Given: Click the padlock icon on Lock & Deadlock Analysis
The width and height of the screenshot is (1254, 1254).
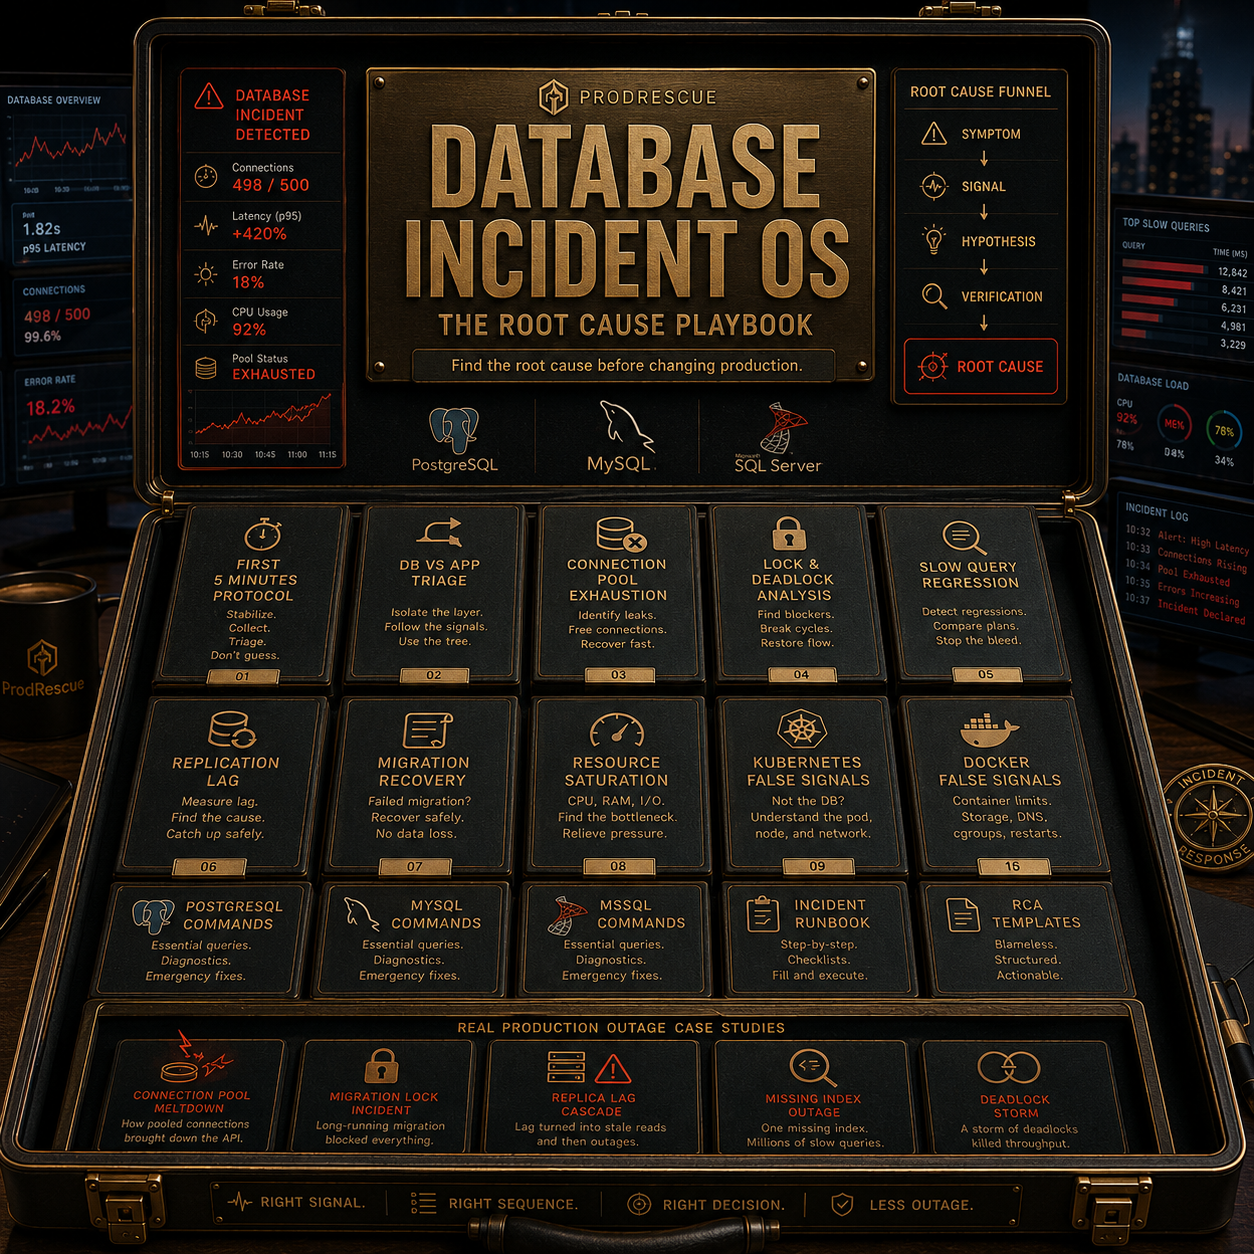Looking at the screenshot, I should [x=789, y=533].
